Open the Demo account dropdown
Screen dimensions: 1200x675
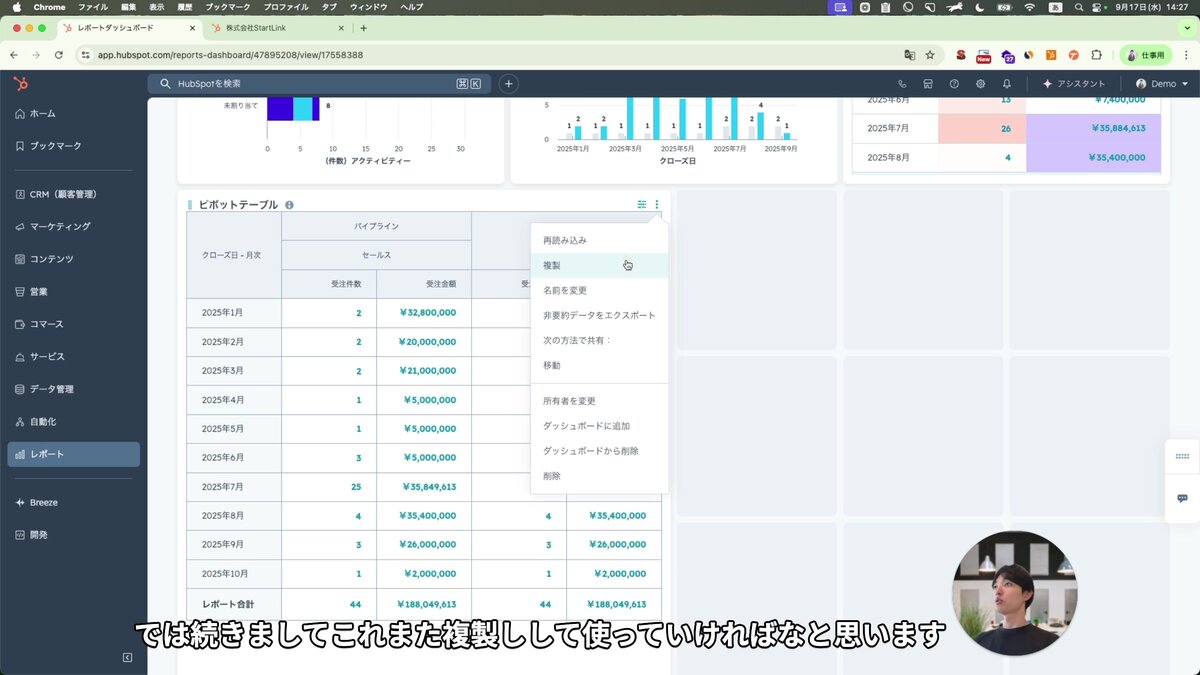(x=1162, y=84)
